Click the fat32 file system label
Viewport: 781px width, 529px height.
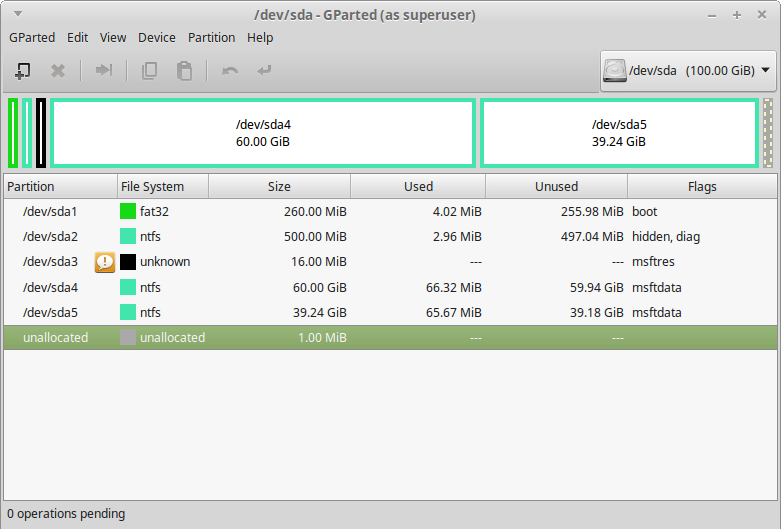coord(154,212)
